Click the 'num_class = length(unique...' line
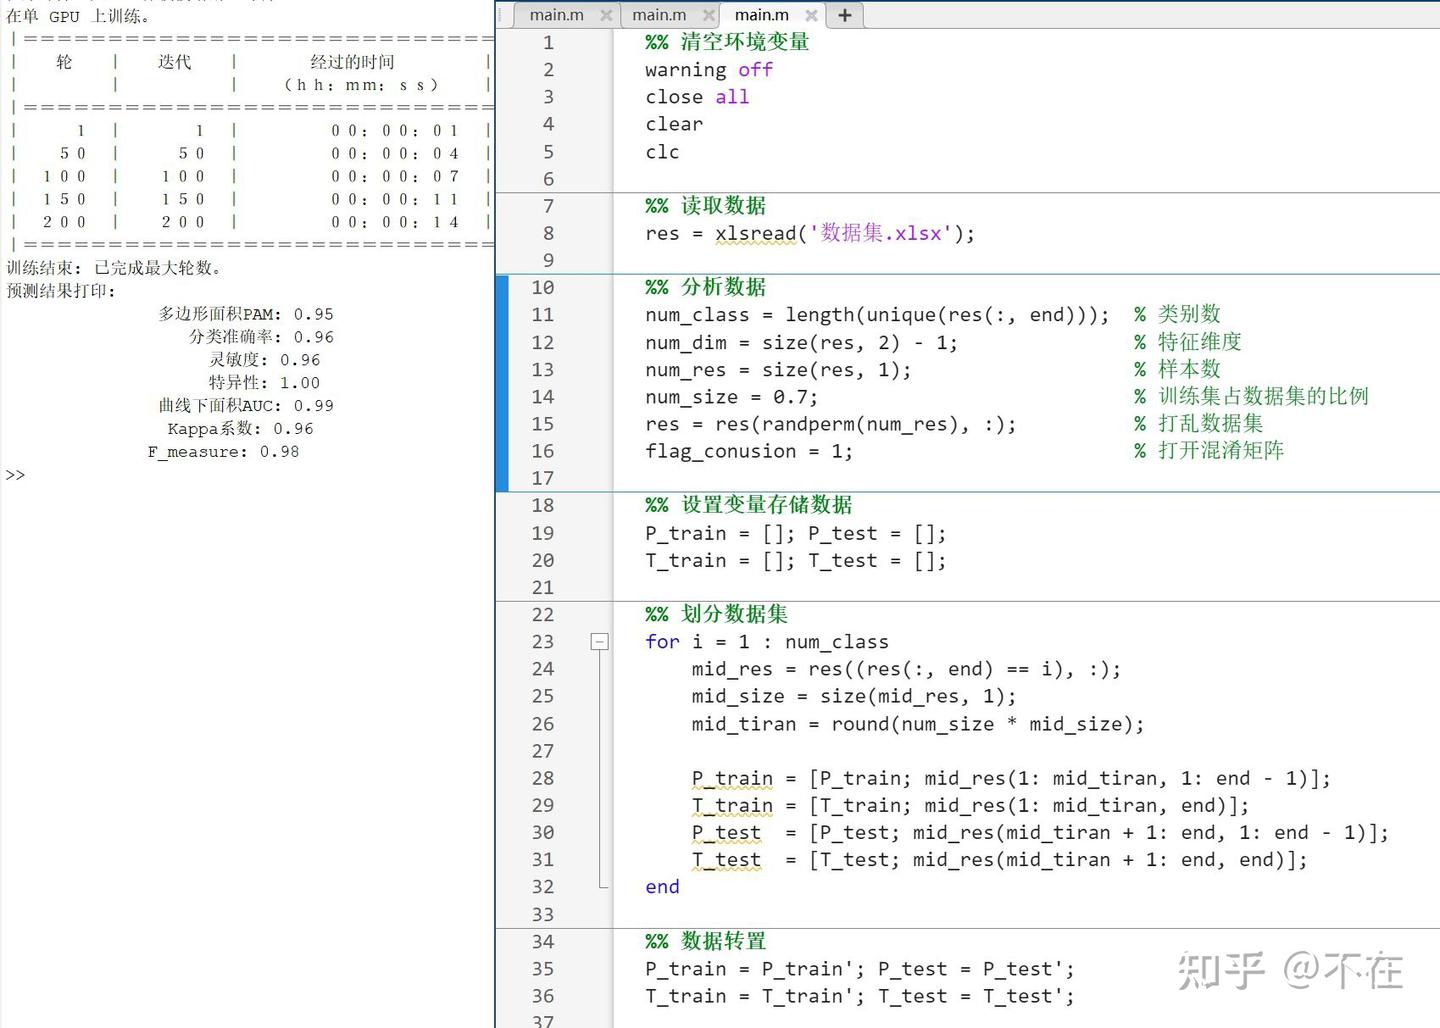The width and height of the screenshot is (1440, 1028). point(877,315)
